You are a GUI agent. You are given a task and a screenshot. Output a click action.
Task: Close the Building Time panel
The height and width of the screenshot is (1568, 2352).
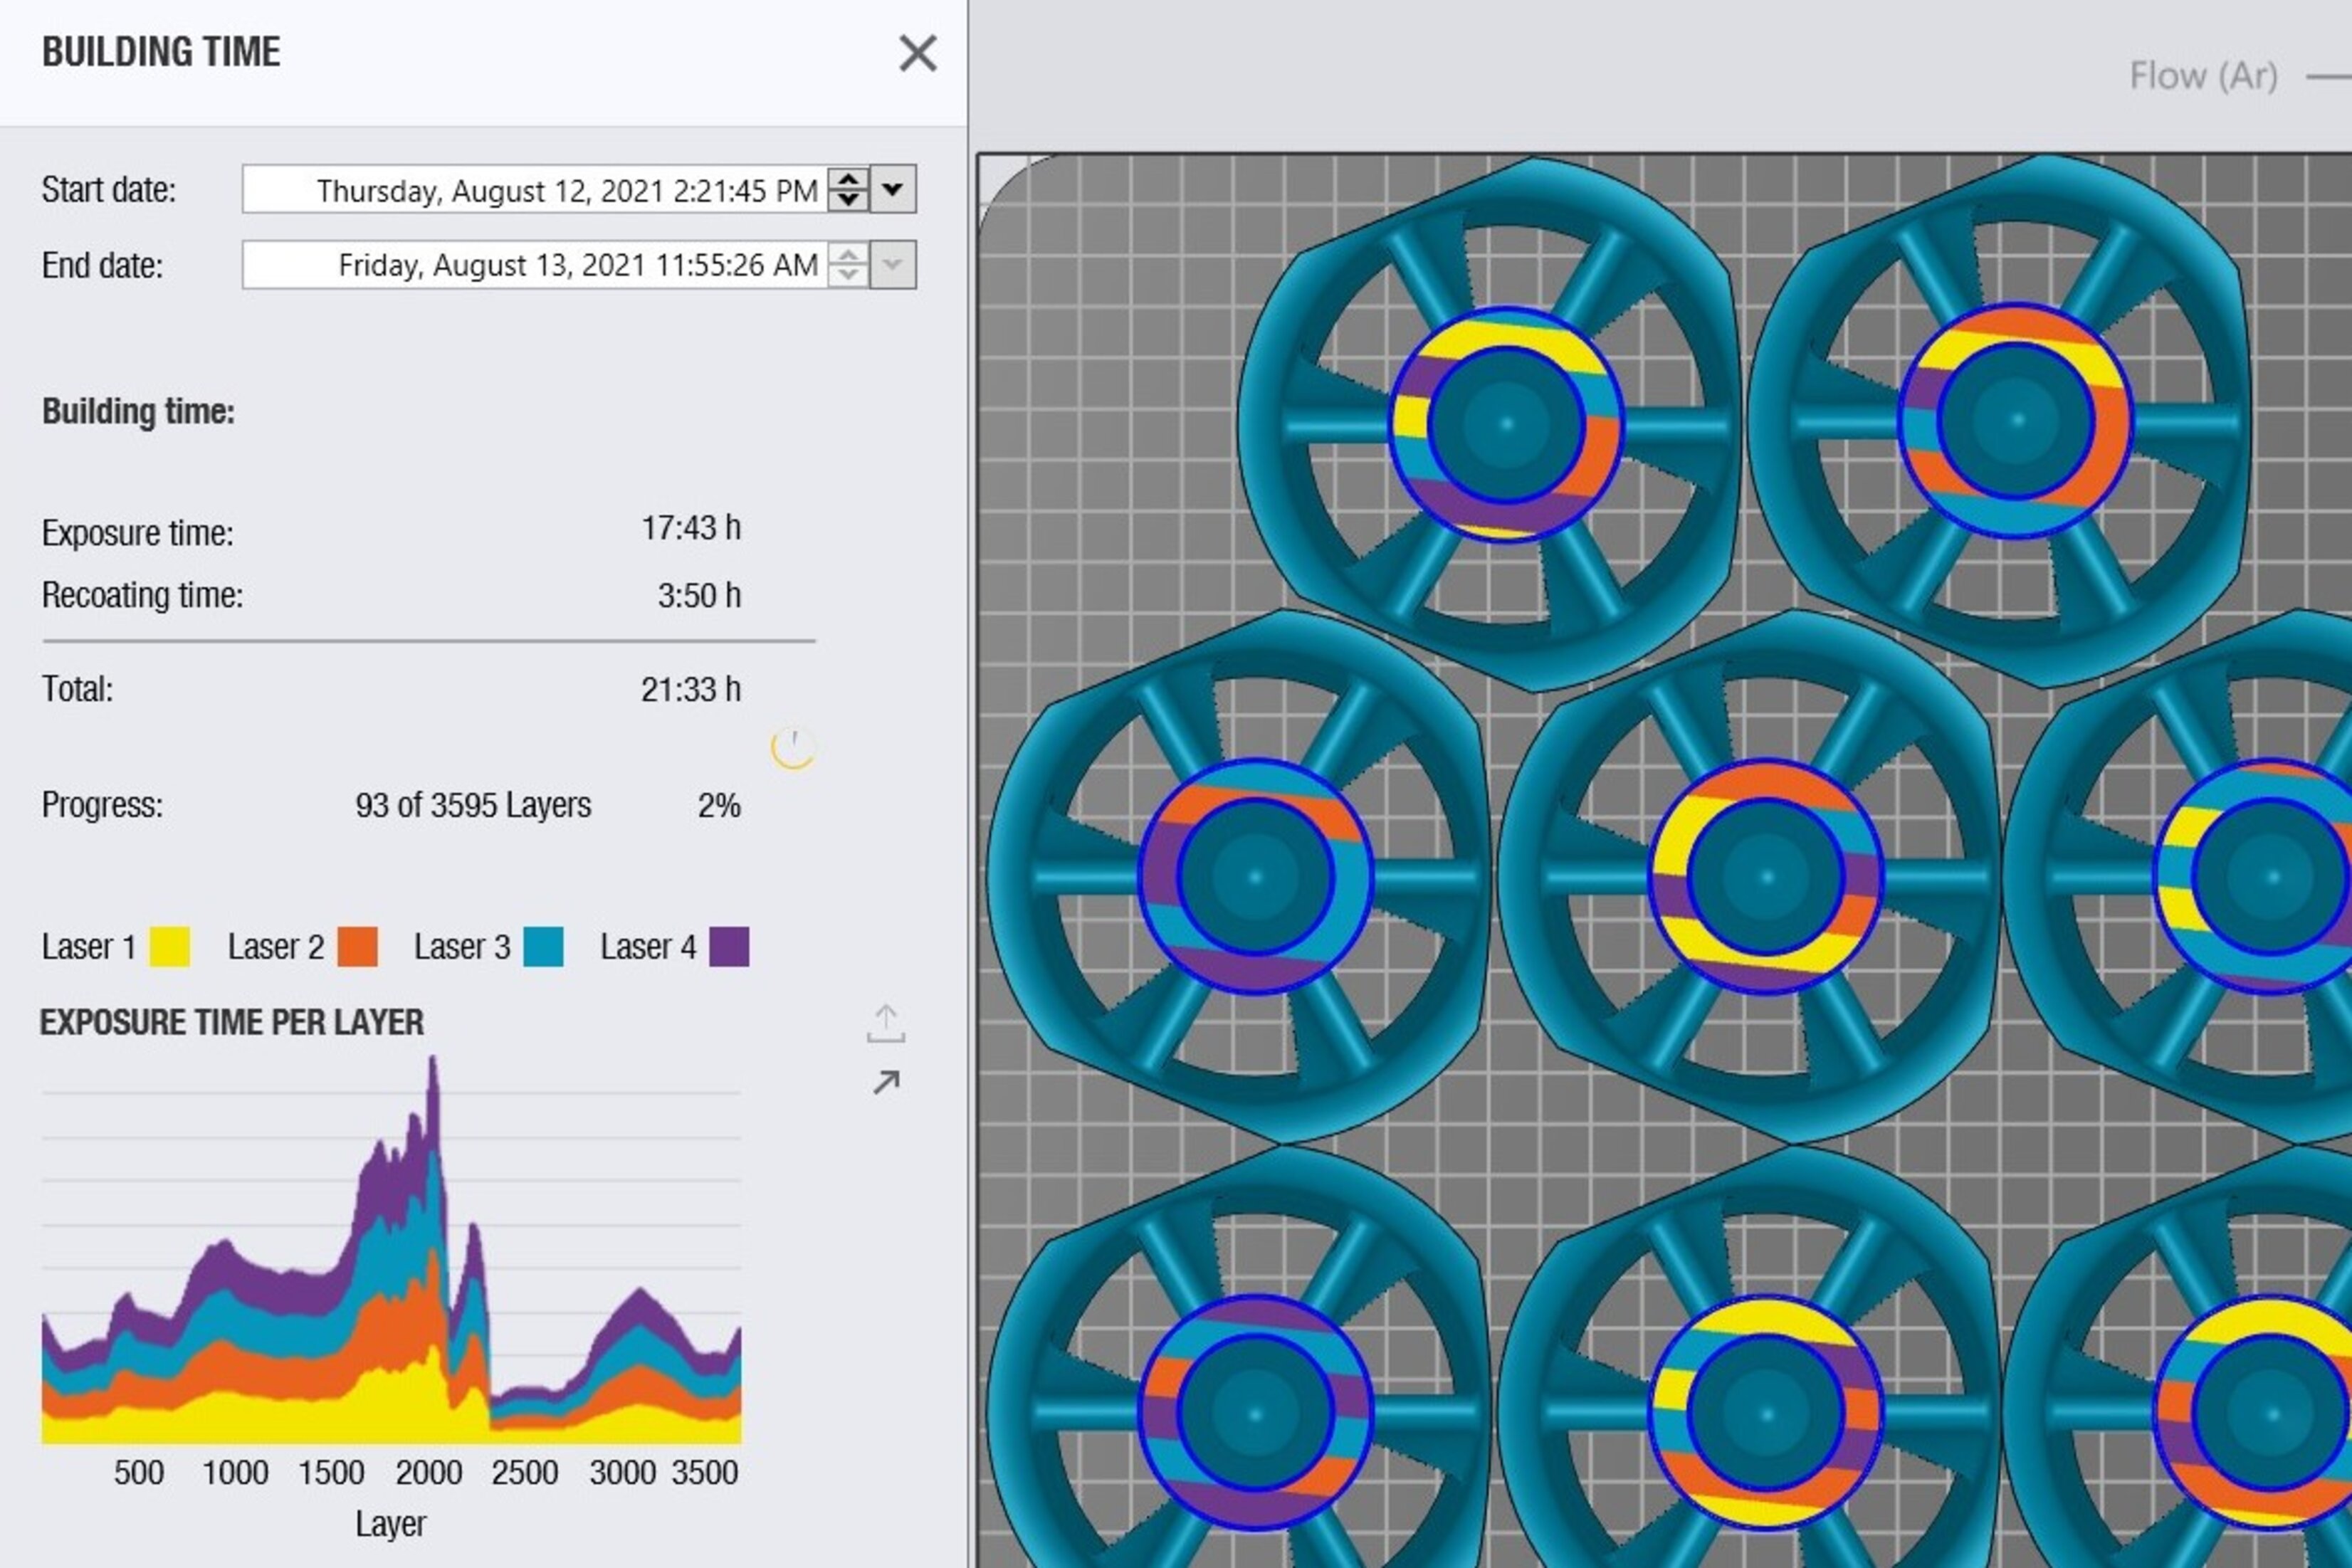tap(917, 53)
